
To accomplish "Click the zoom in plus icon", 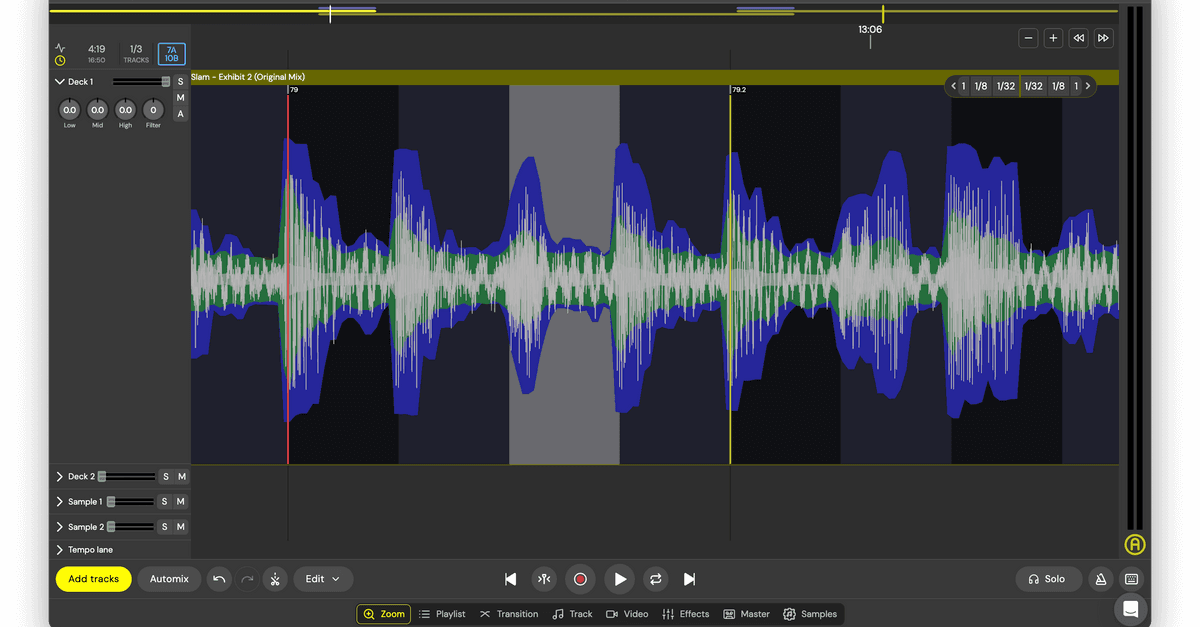I will 1053,38.
